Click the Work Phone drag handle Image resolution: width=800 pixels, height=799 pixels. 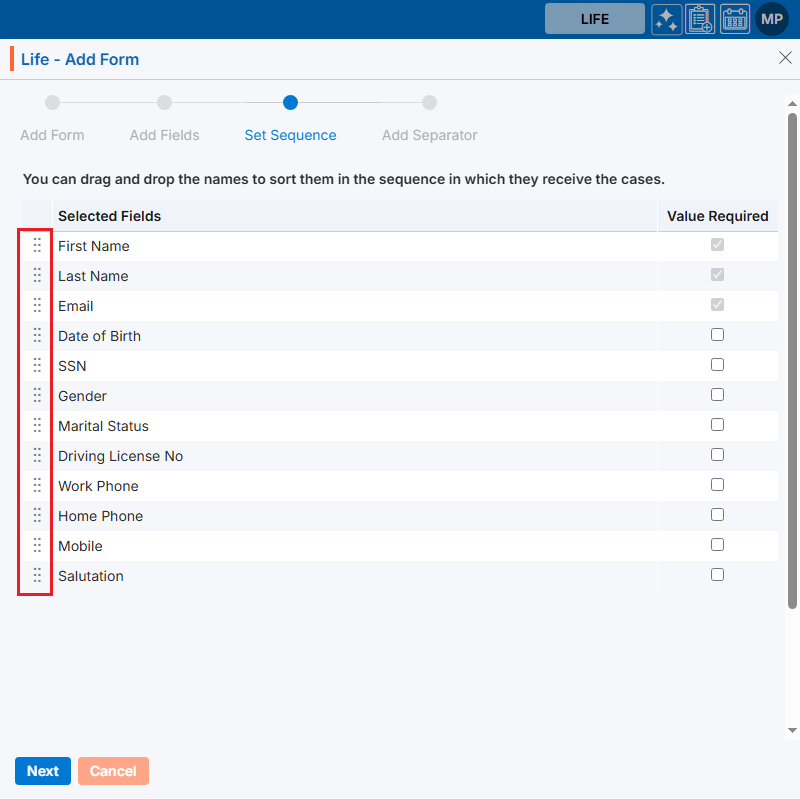pos(37,485)
